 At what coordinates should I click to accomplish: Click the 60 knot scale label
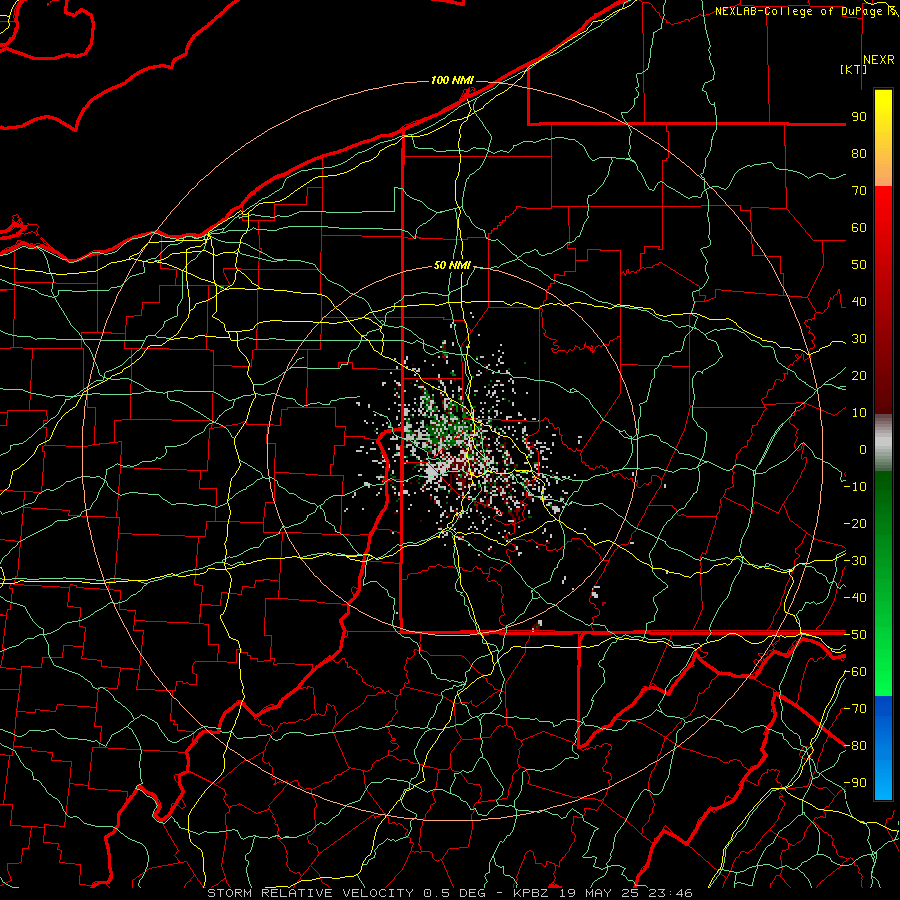pyautogui.click(x=859, y=228)
